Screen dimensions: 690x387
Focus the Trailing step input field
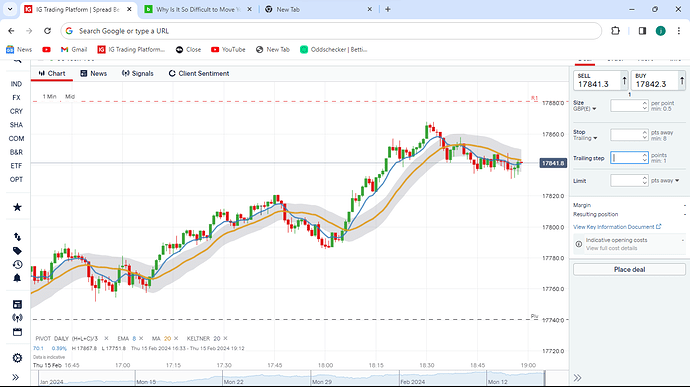[629, 158]
